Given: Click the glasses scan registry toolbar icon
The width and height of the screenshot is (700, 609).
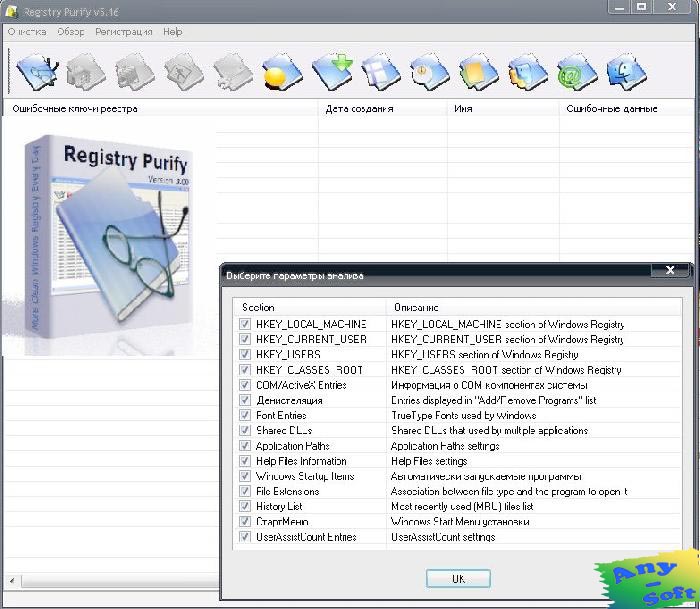Looking at the screenshot, I should [x=38, y=71].
